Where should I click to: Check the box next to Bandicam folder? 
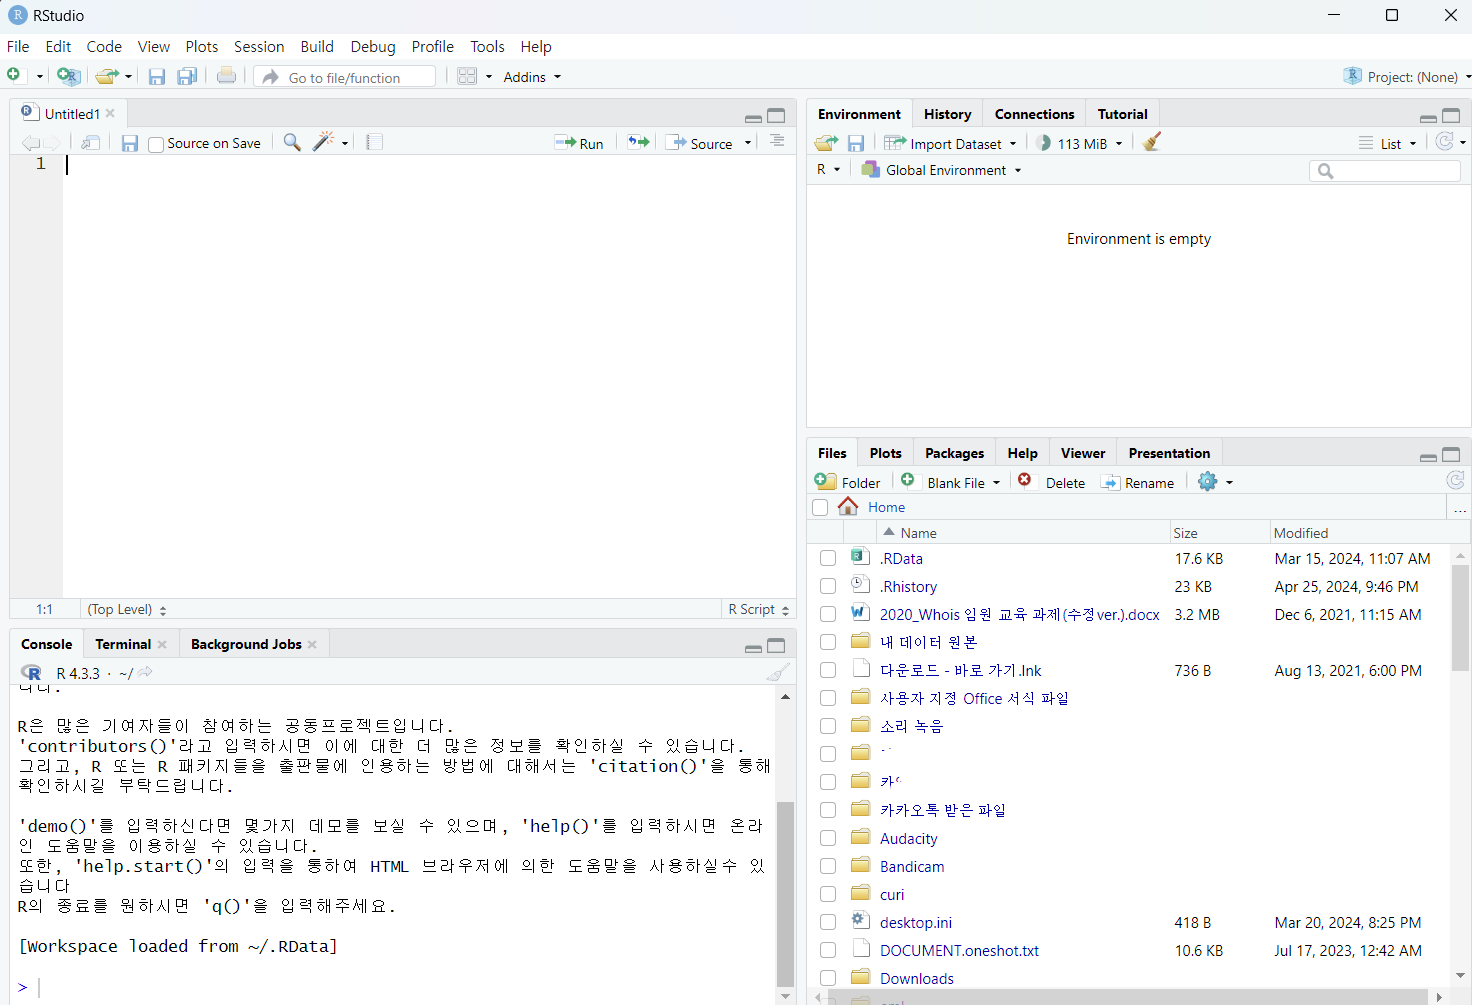(x=828, y=866)
